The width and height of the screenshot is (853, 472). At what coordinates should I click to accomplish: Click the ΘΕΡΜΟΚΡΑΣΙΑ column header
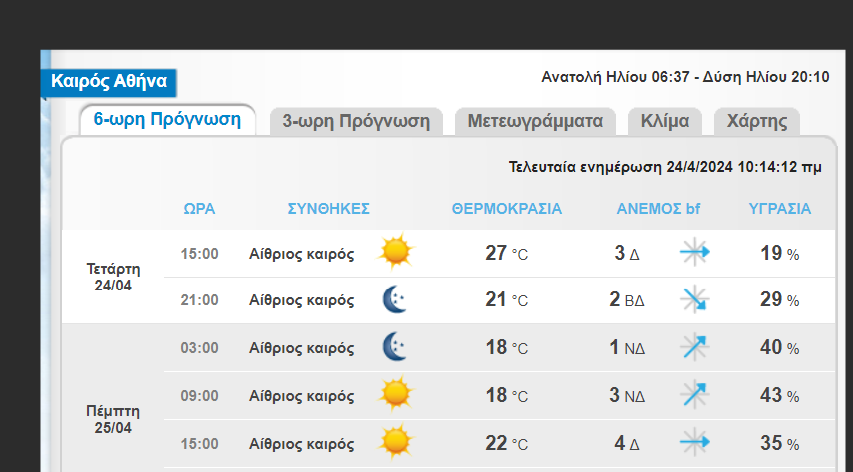coord(507,209)
